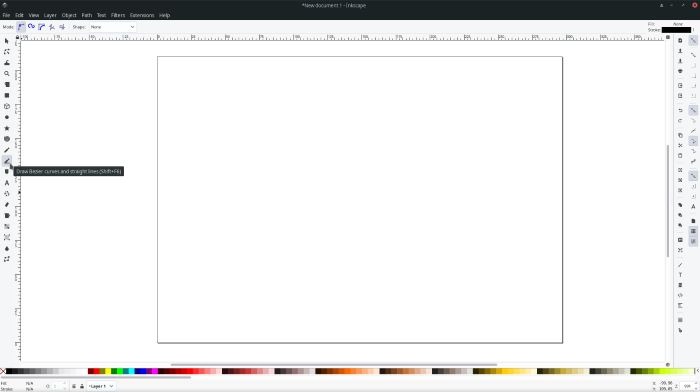Select the Pen Bezier tool
Screen dimensions: 700x392
pos(7,161)
